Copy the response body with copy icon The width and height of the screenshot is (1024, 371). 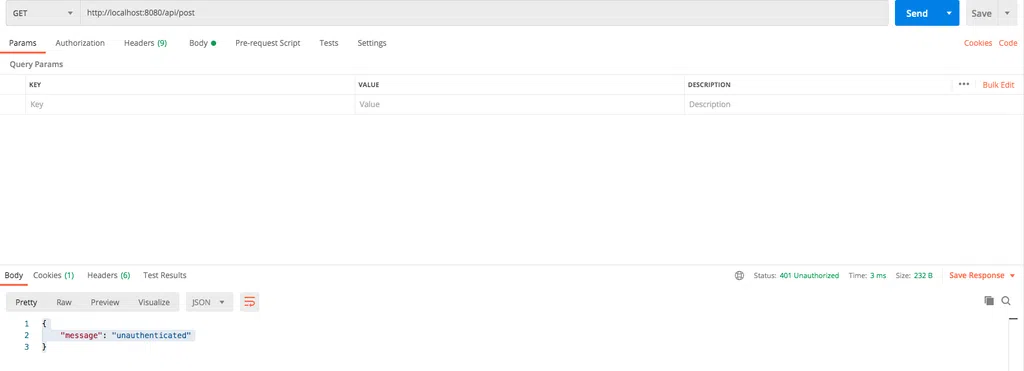[x=989, y=301]
